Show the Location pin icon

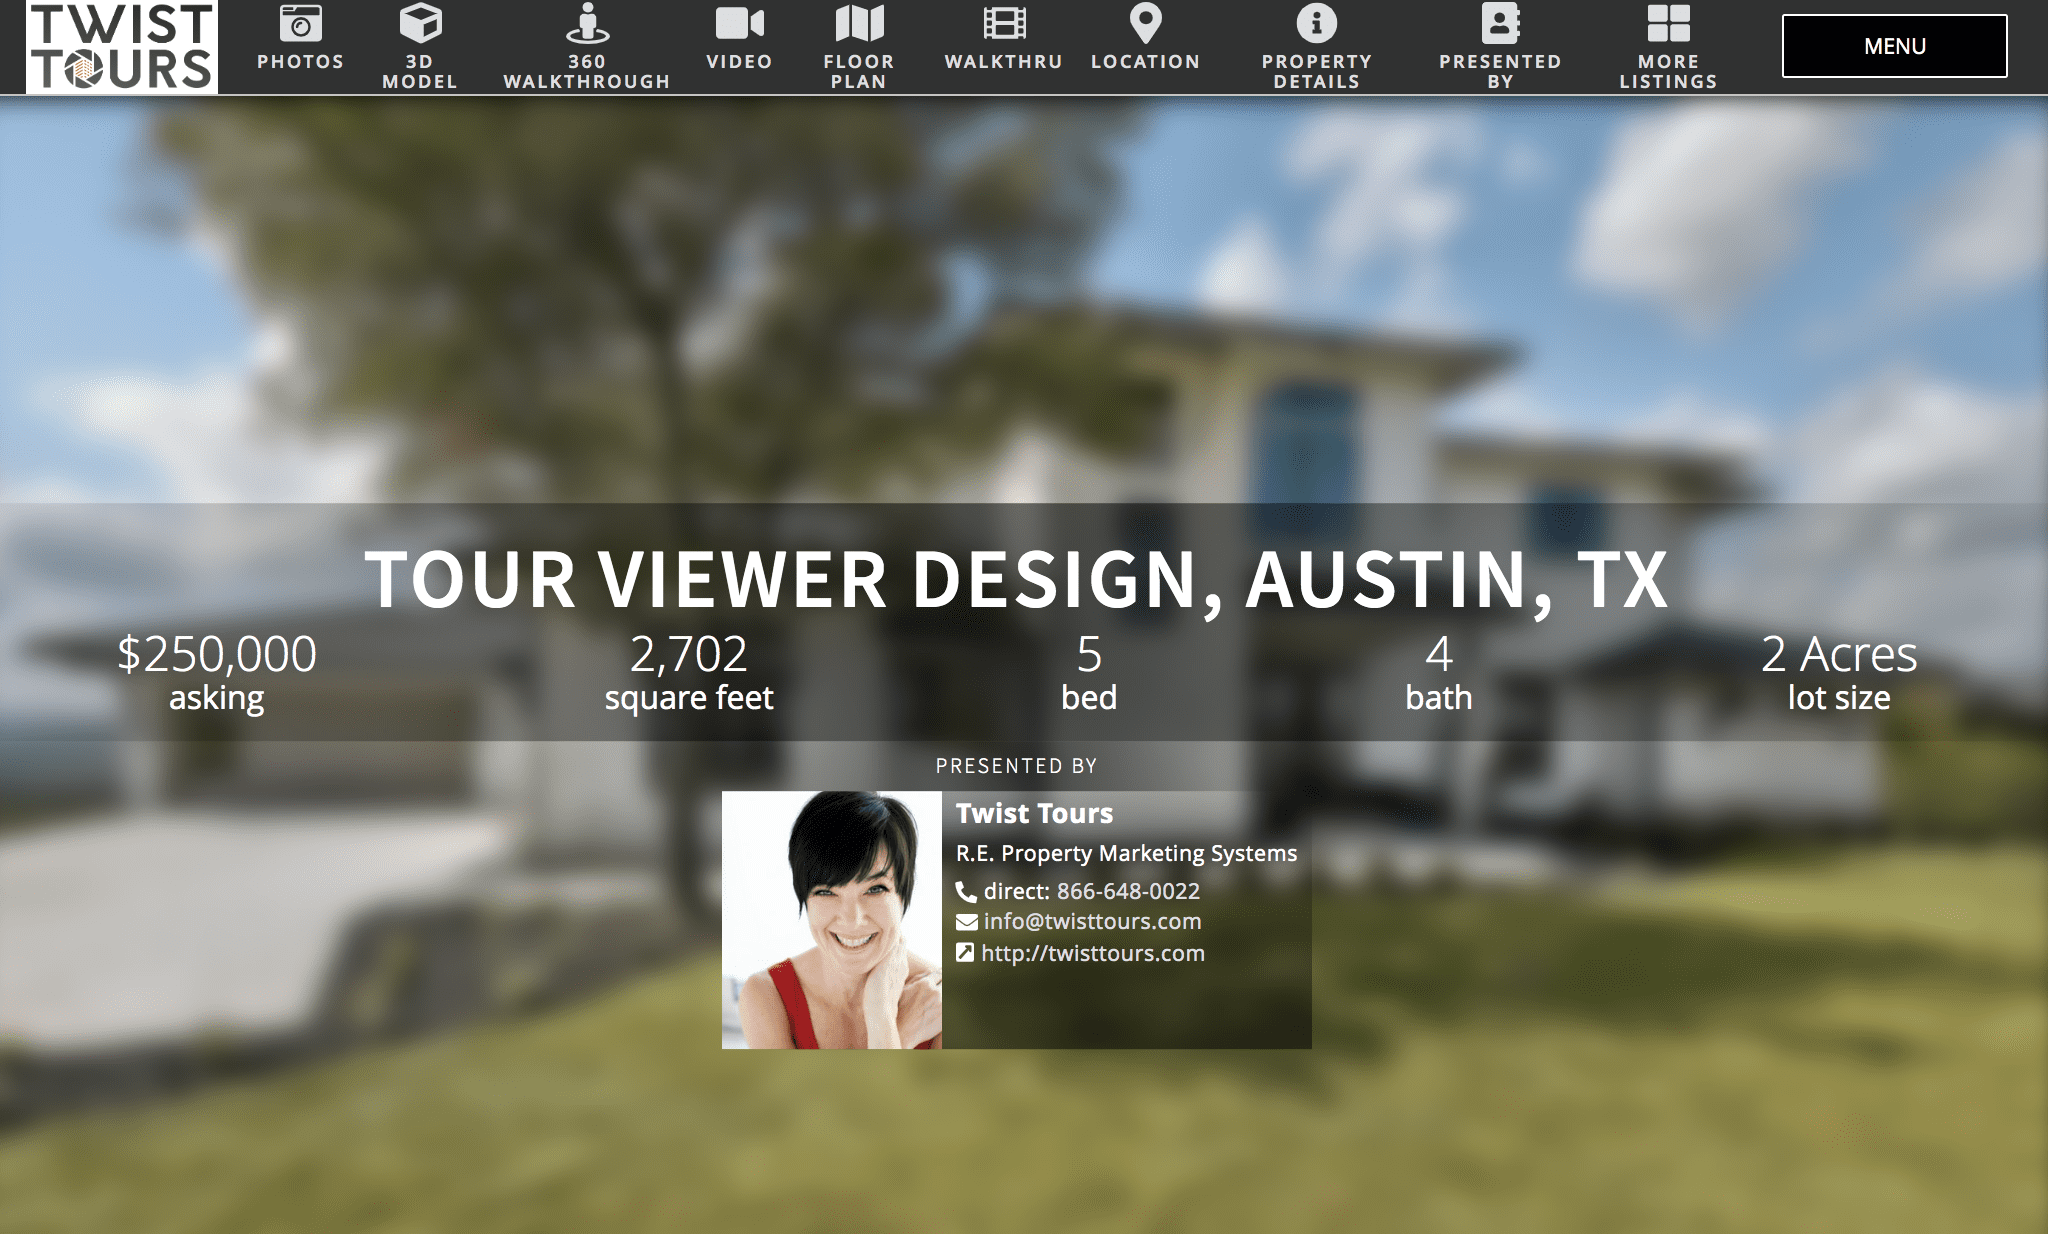(x=1145, y=23)
